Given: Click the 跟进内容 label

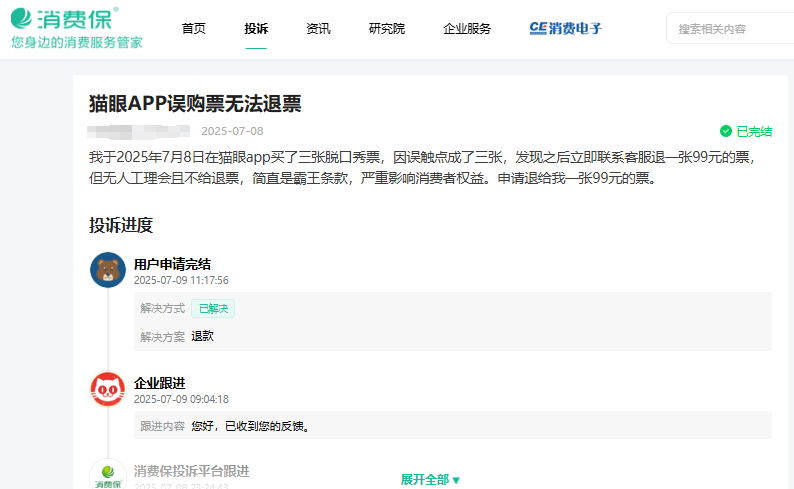Looking at the screenshot, I should tap(163, 426).
